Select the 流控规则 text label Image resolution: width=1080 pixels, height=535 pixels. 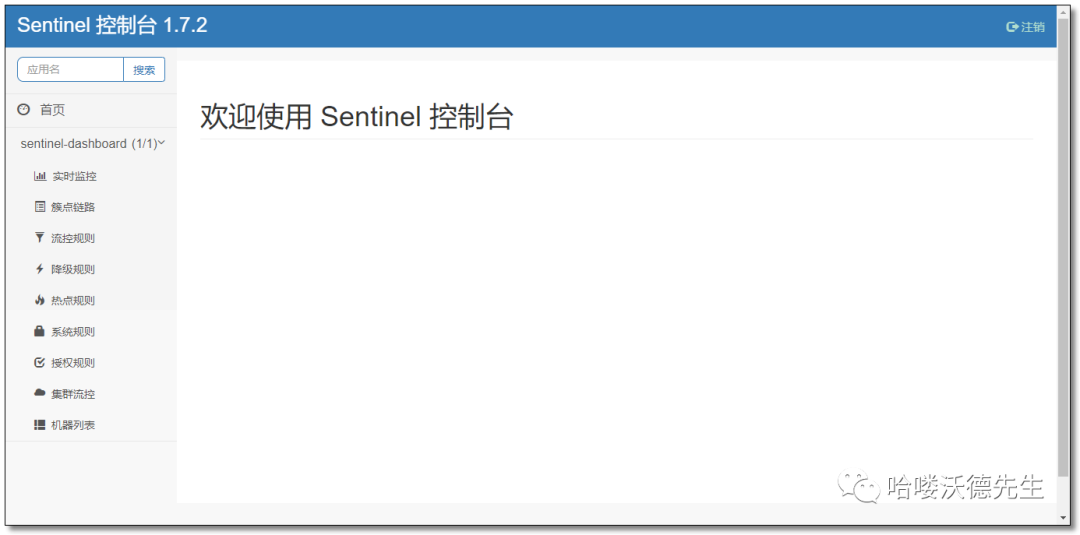(x=73, y=238)
